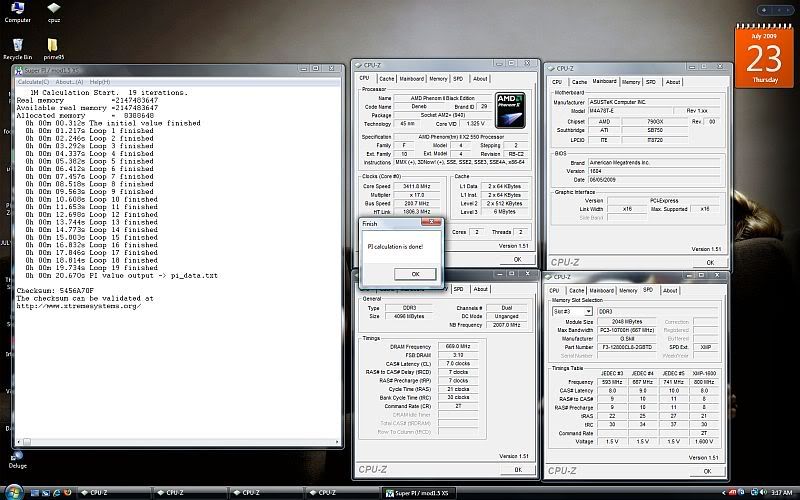
Task: Open the Recycle Bin icon
Action: point(17,45)
